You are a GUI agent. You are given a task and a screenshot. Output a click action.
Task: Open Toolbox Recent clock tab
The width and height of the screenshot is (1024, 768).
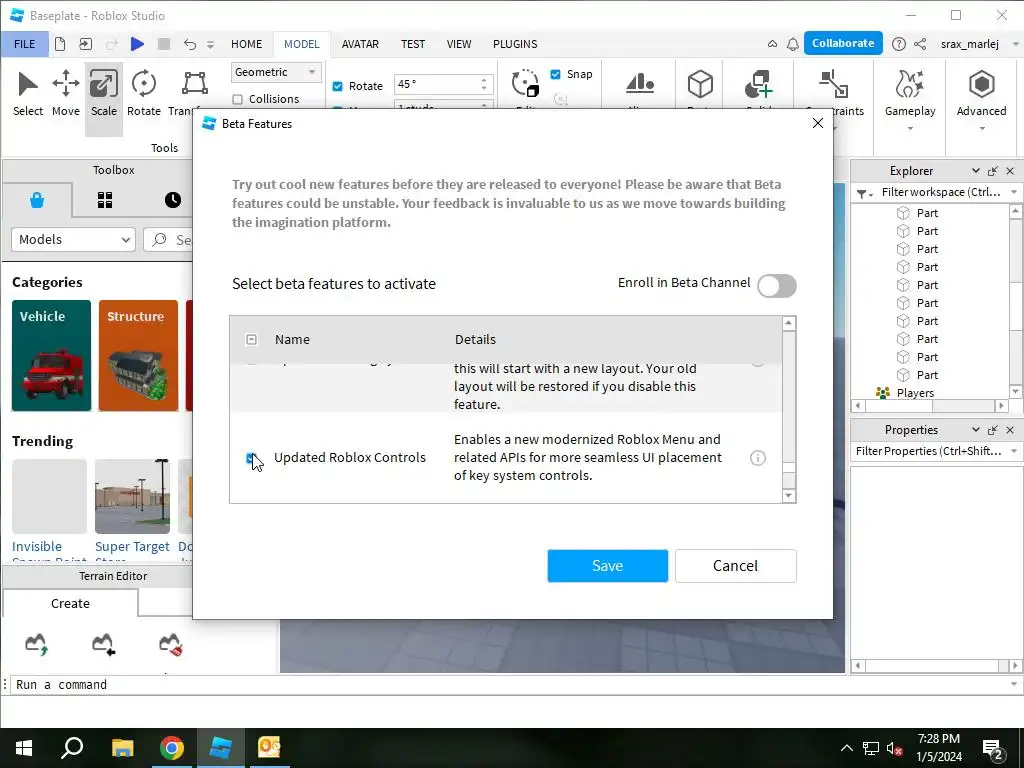pos(172,200)
